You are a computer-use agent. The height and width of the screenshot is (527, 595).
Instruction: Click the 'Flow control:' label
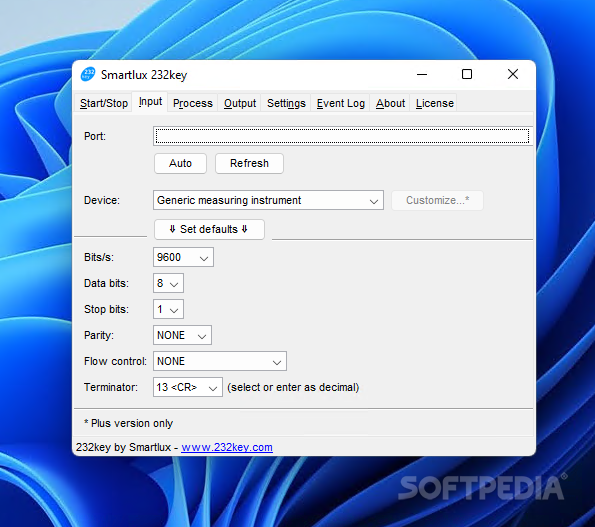pyautogui.click(x=115, y=361)
